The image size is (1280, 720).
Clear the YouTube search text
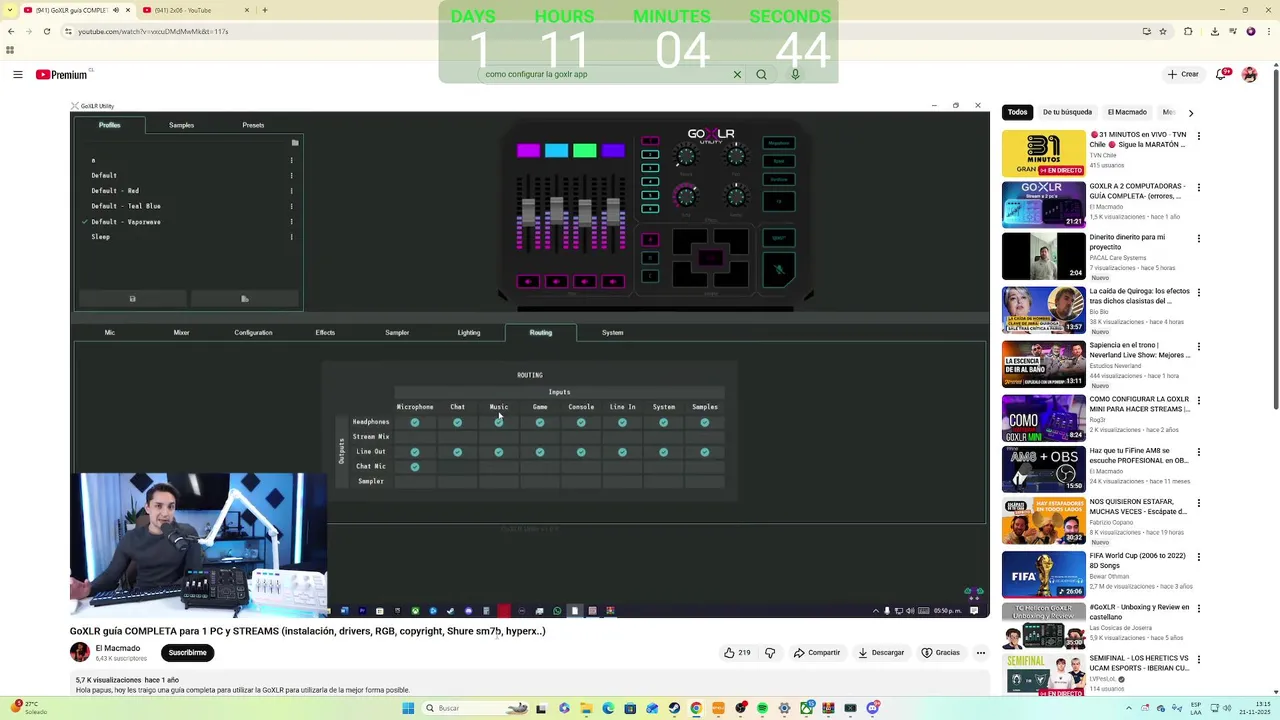pyautogui.click(x=737, y=74)
